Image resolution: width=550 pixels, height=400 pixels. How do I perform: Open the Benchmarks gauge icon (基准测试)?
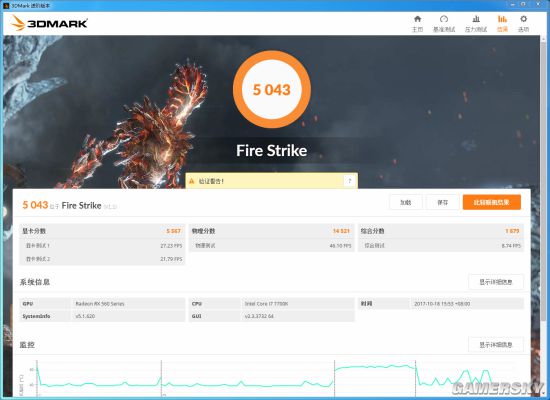(x=444, y=23)
